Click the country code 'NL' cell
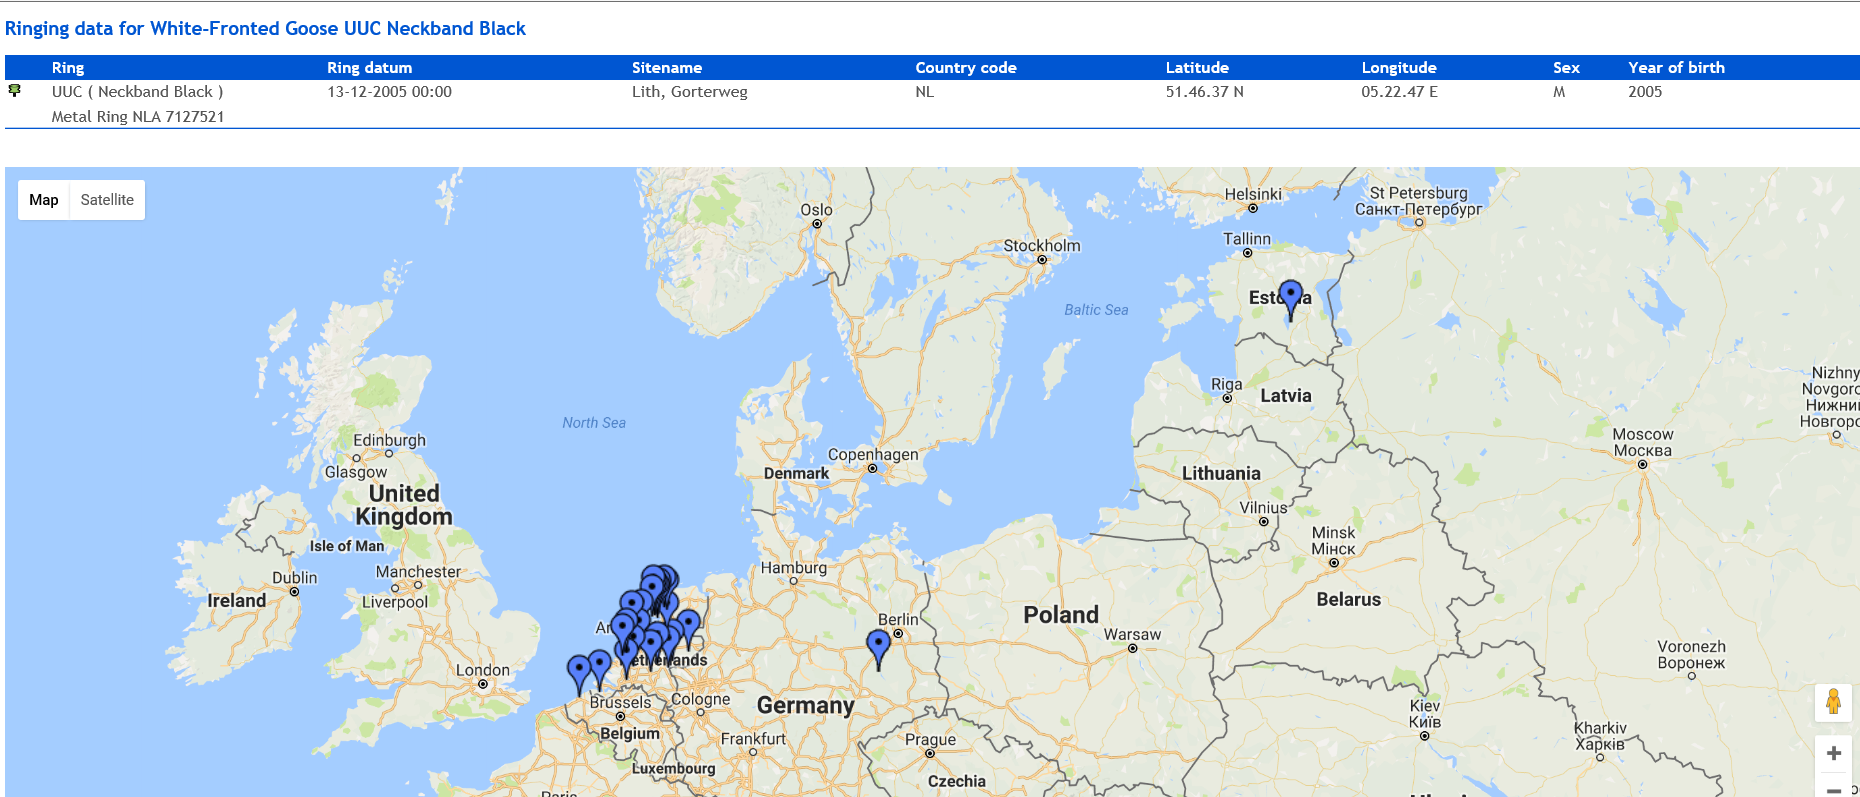The height and width of the screenshot is (797, 1860). tap(925, 92)
